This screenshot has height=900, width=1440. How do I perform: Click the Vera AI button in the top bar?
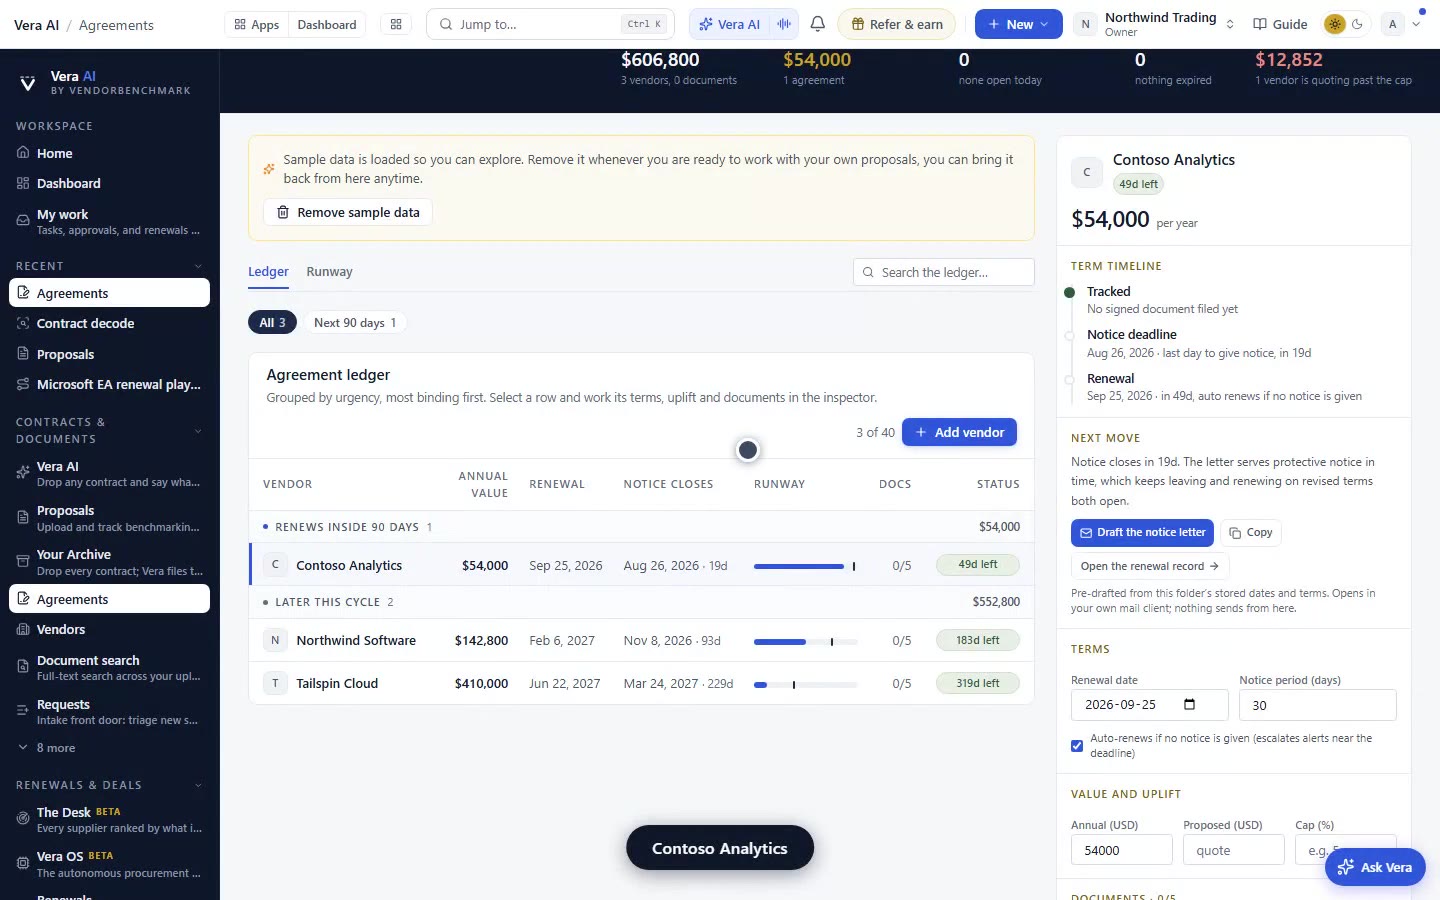729,24
